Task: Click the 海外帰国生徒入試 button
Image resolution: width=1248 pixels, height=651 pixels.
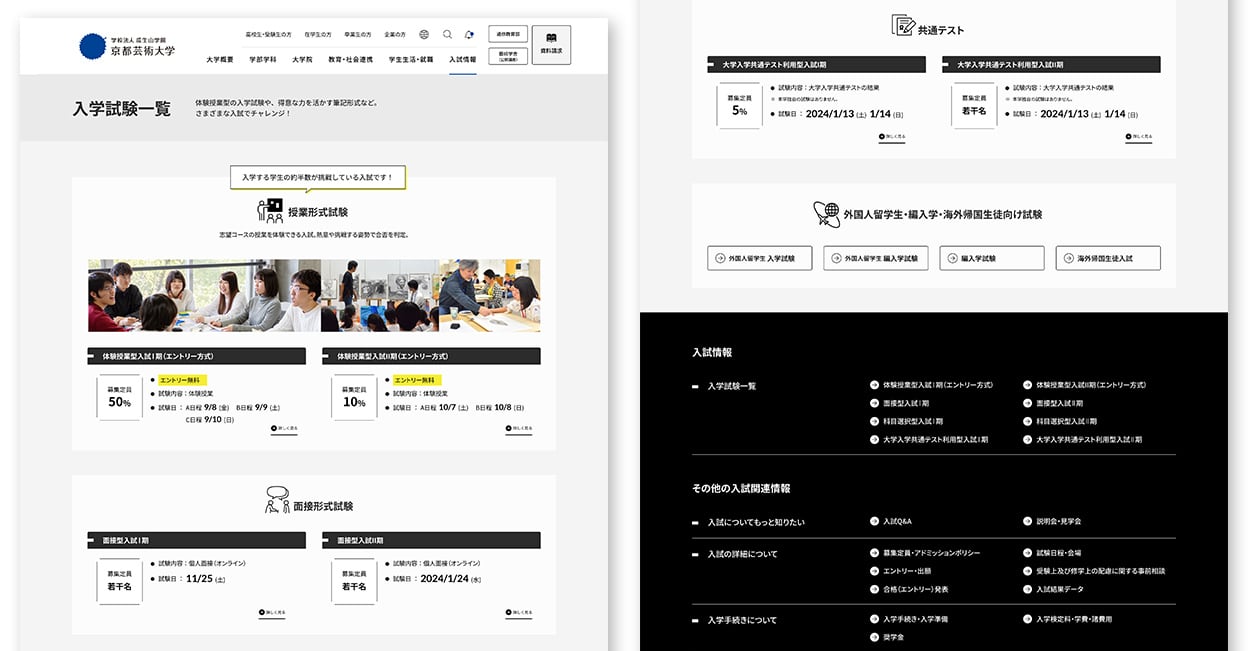Action: pos(1107,258)
